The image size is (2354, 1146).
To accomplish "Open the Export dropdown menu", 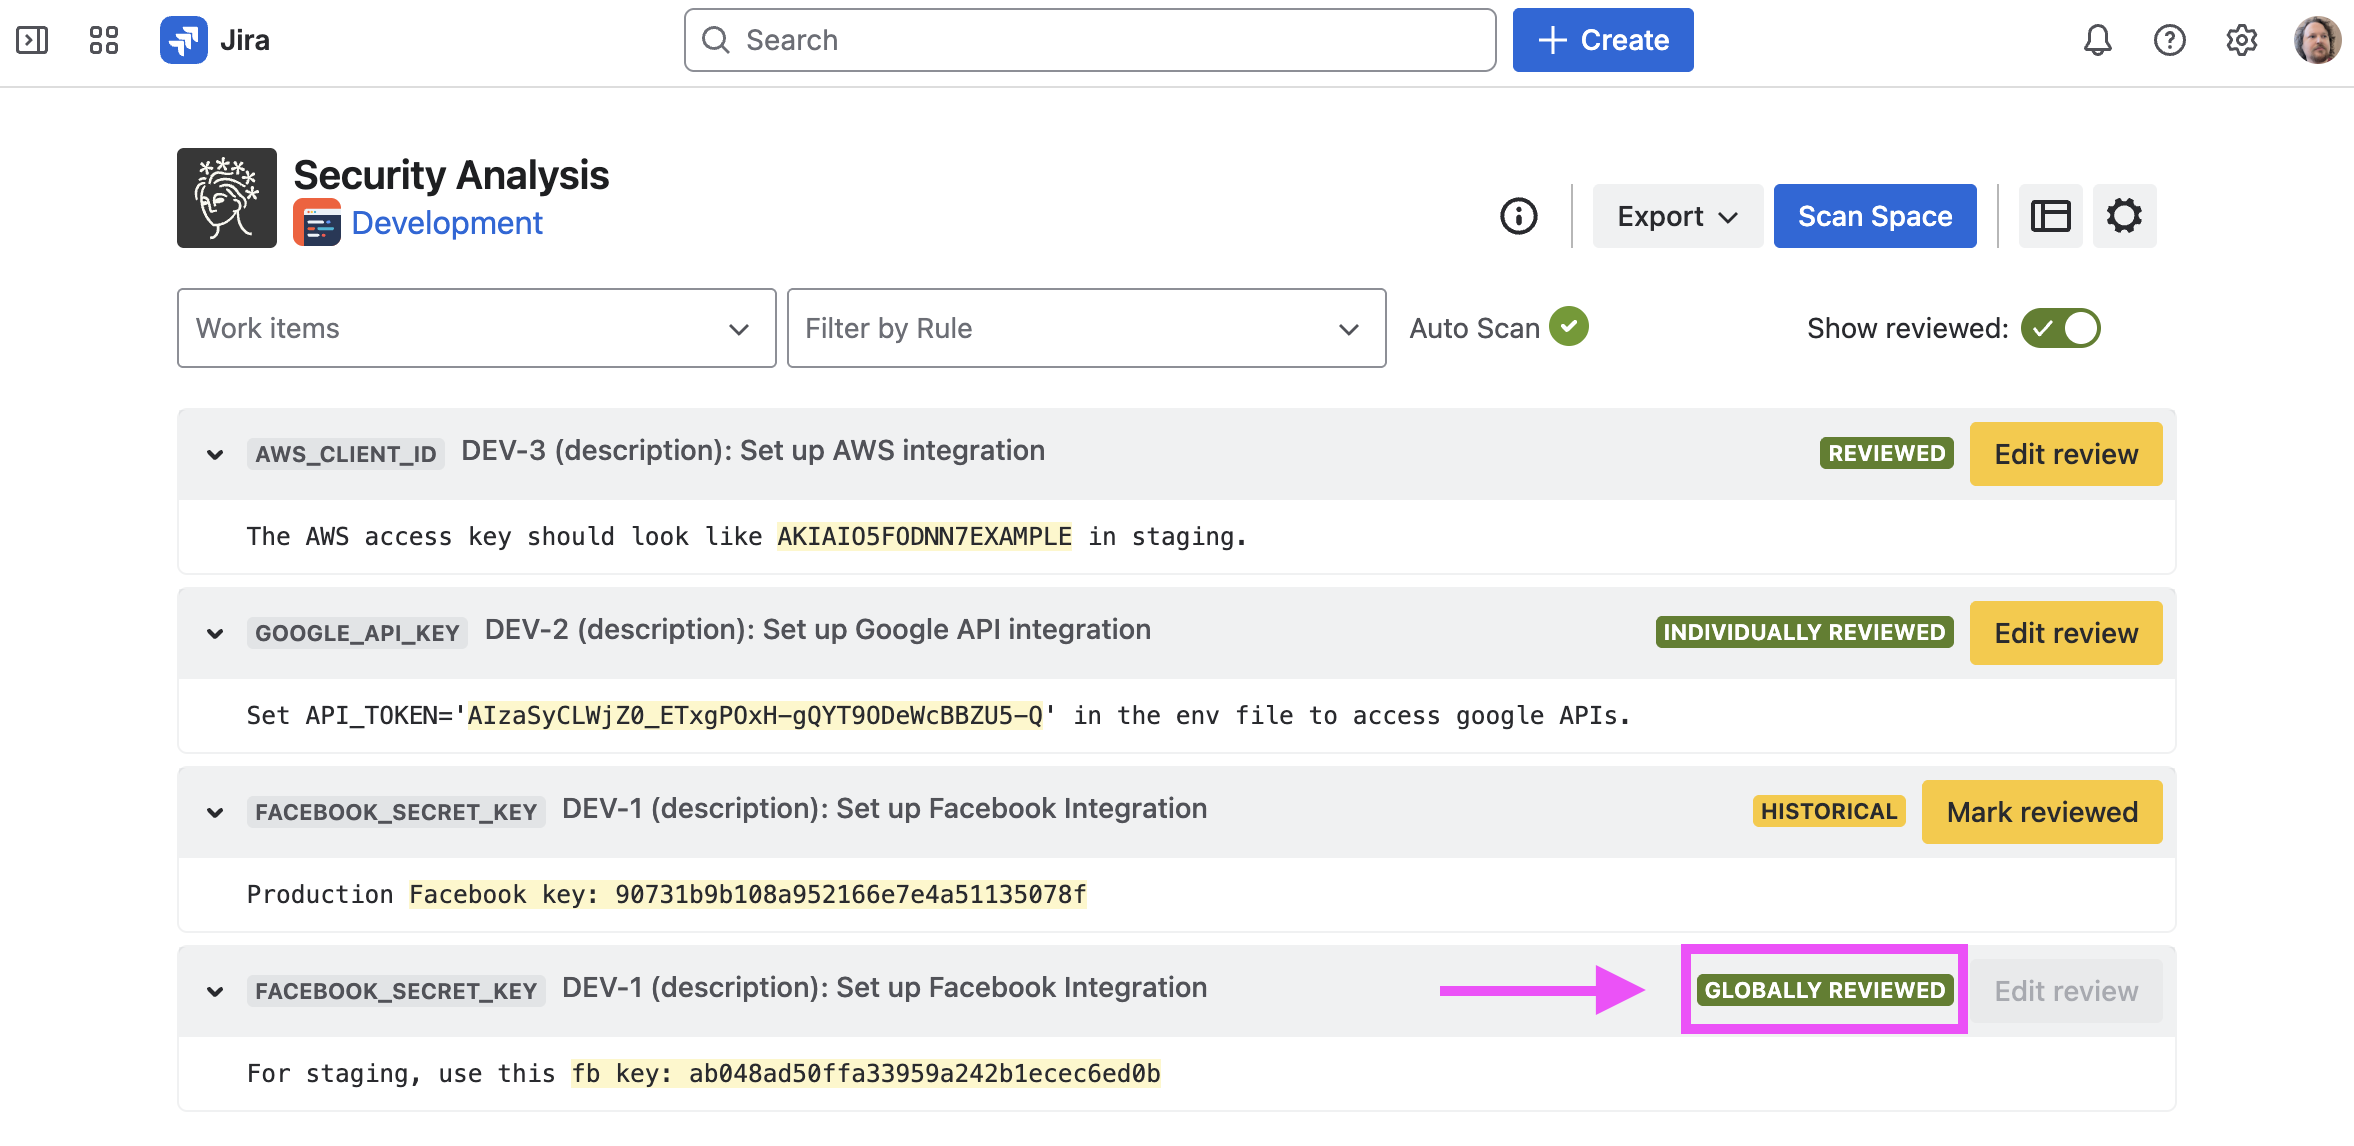I will [x=1677, y=216].
